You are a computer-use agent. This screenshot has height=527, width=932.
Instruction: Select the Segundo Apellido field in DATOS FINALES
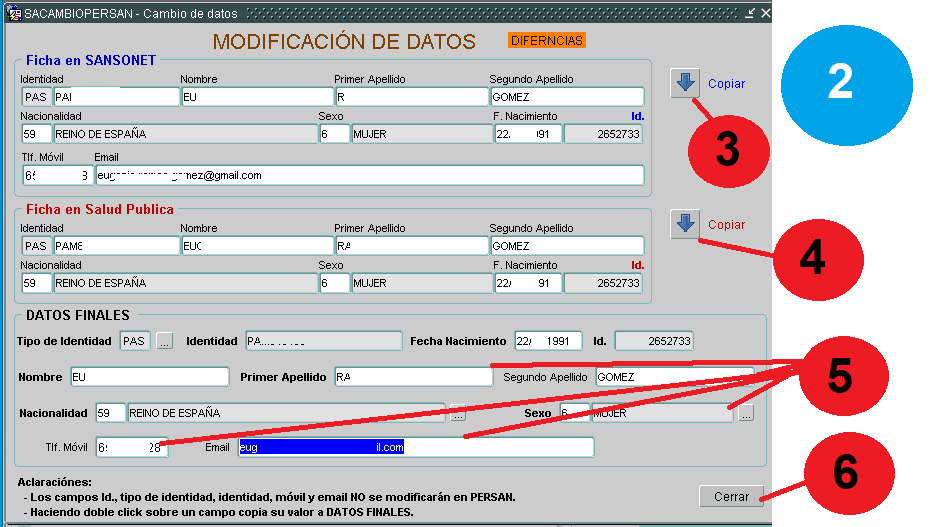click(674, 377)
